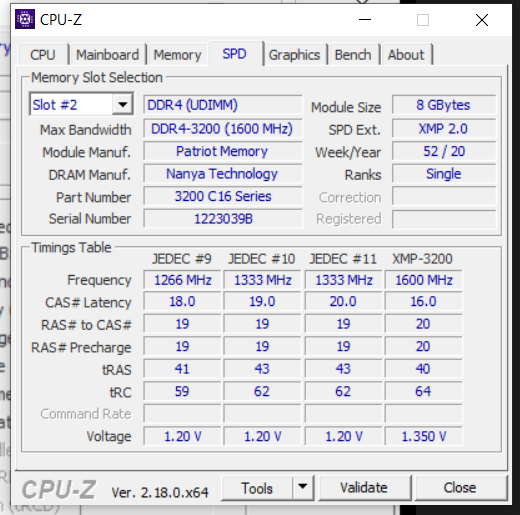Image resolution: width=520 pixels, height=515 pixels.
Task: Click the 16.0 XMP CAS# Latency cell
Action: click(424, 302)
